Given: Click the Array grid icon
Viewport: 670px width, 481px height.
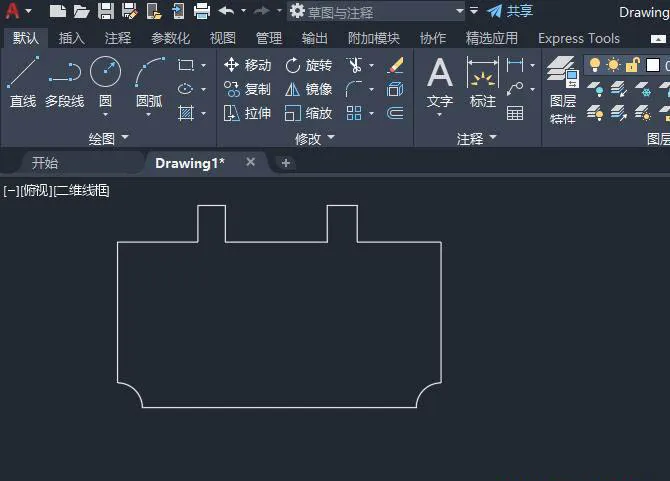Looking at the screenshot, I should (354, 113).
